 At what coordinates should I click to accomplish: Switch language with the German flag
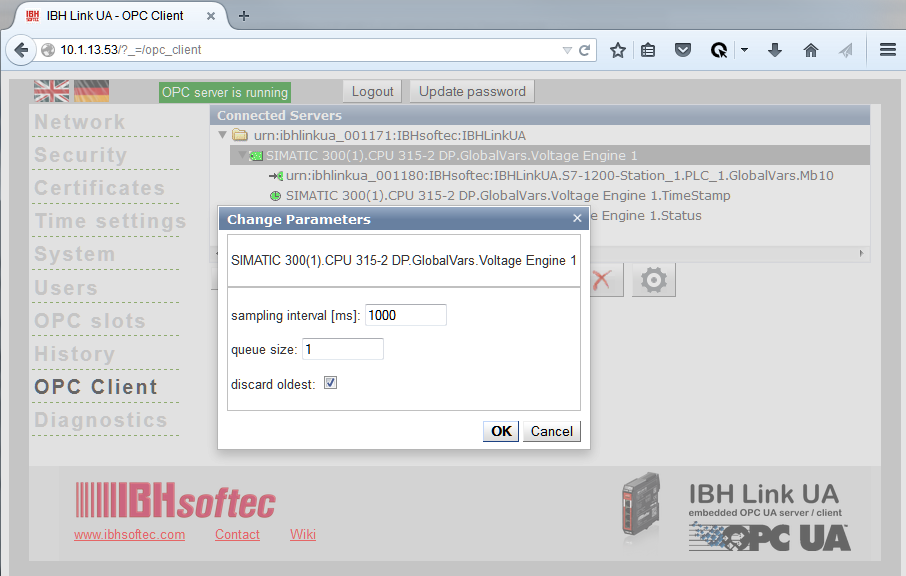click(x=91, y=91)
